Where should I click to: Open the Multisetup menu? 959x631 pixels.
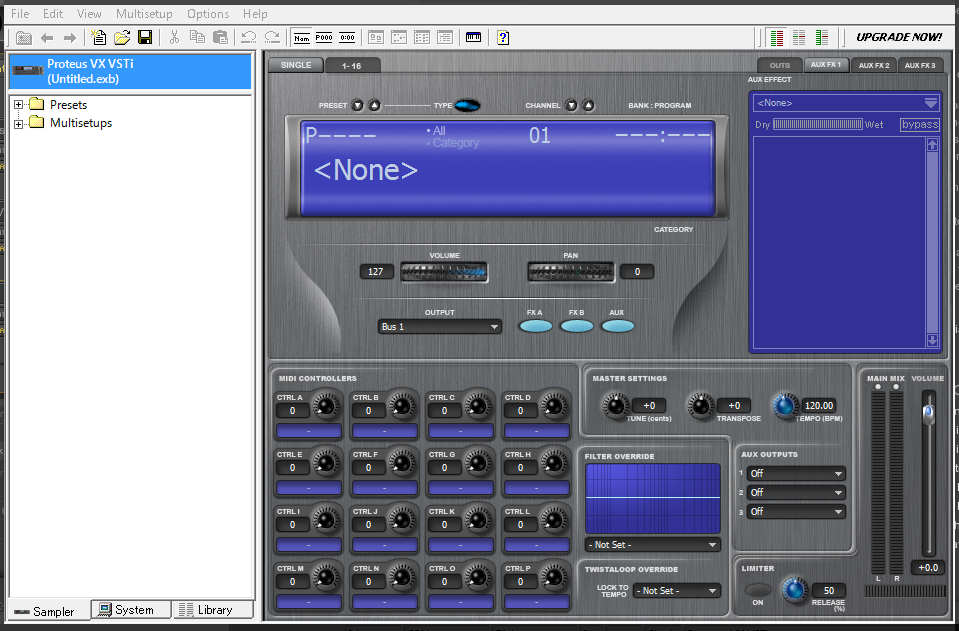point(144,13)
